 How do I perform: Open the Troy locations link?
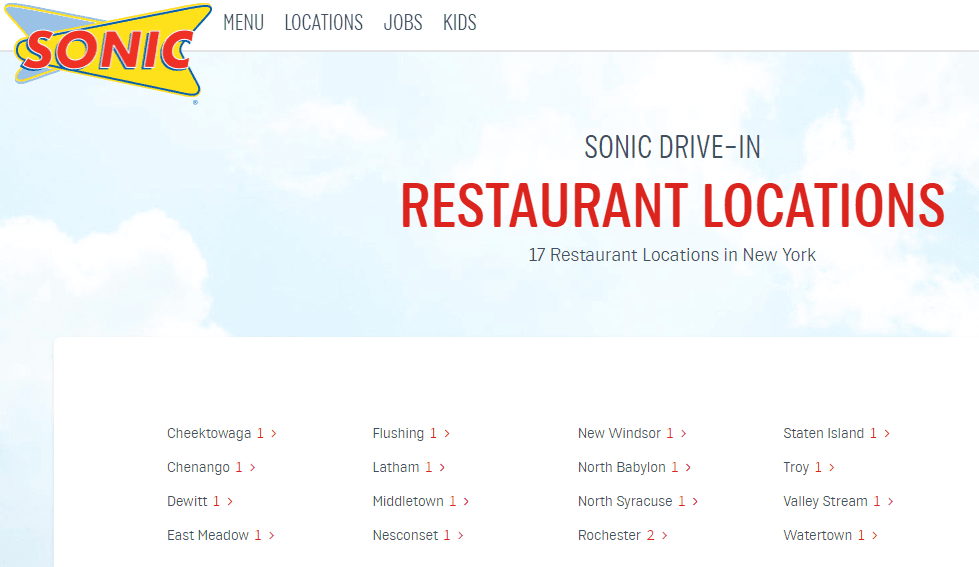point(809,467)
